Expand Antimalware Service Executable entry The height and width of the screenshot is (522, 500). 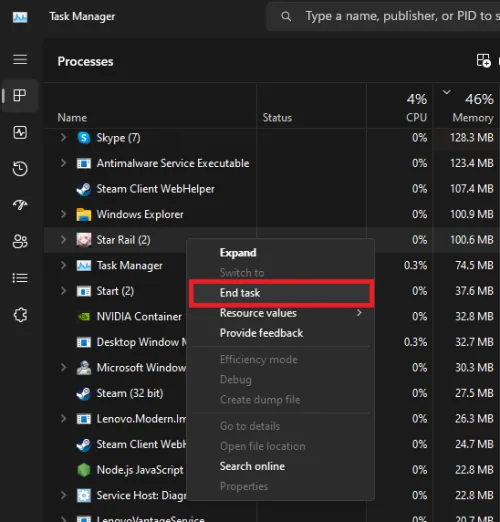63,163
